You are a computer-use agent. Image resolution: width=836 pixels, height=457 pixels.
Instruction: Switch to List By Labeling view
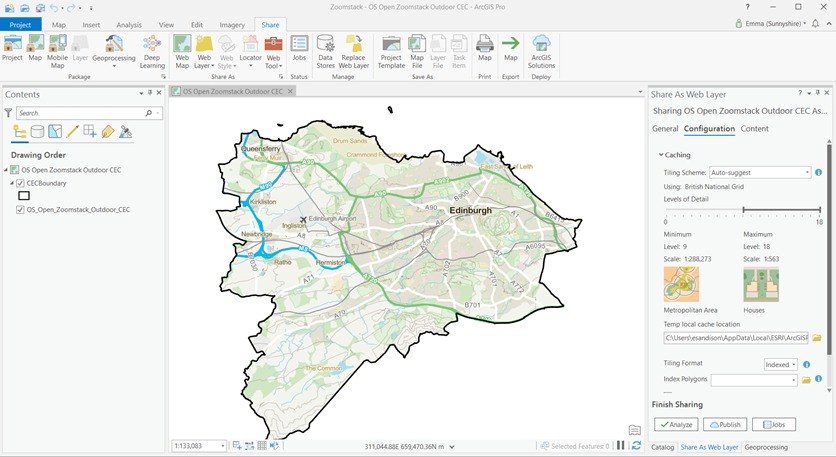108,132
